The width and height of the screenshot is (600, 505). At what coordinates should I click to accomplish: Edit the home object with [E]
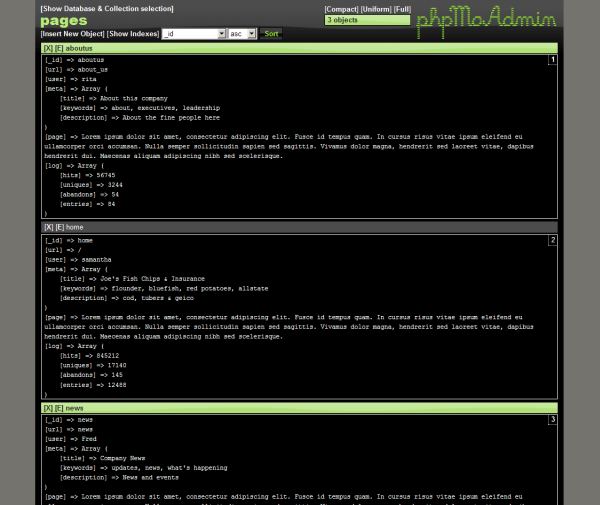click(x=59, y=227)
